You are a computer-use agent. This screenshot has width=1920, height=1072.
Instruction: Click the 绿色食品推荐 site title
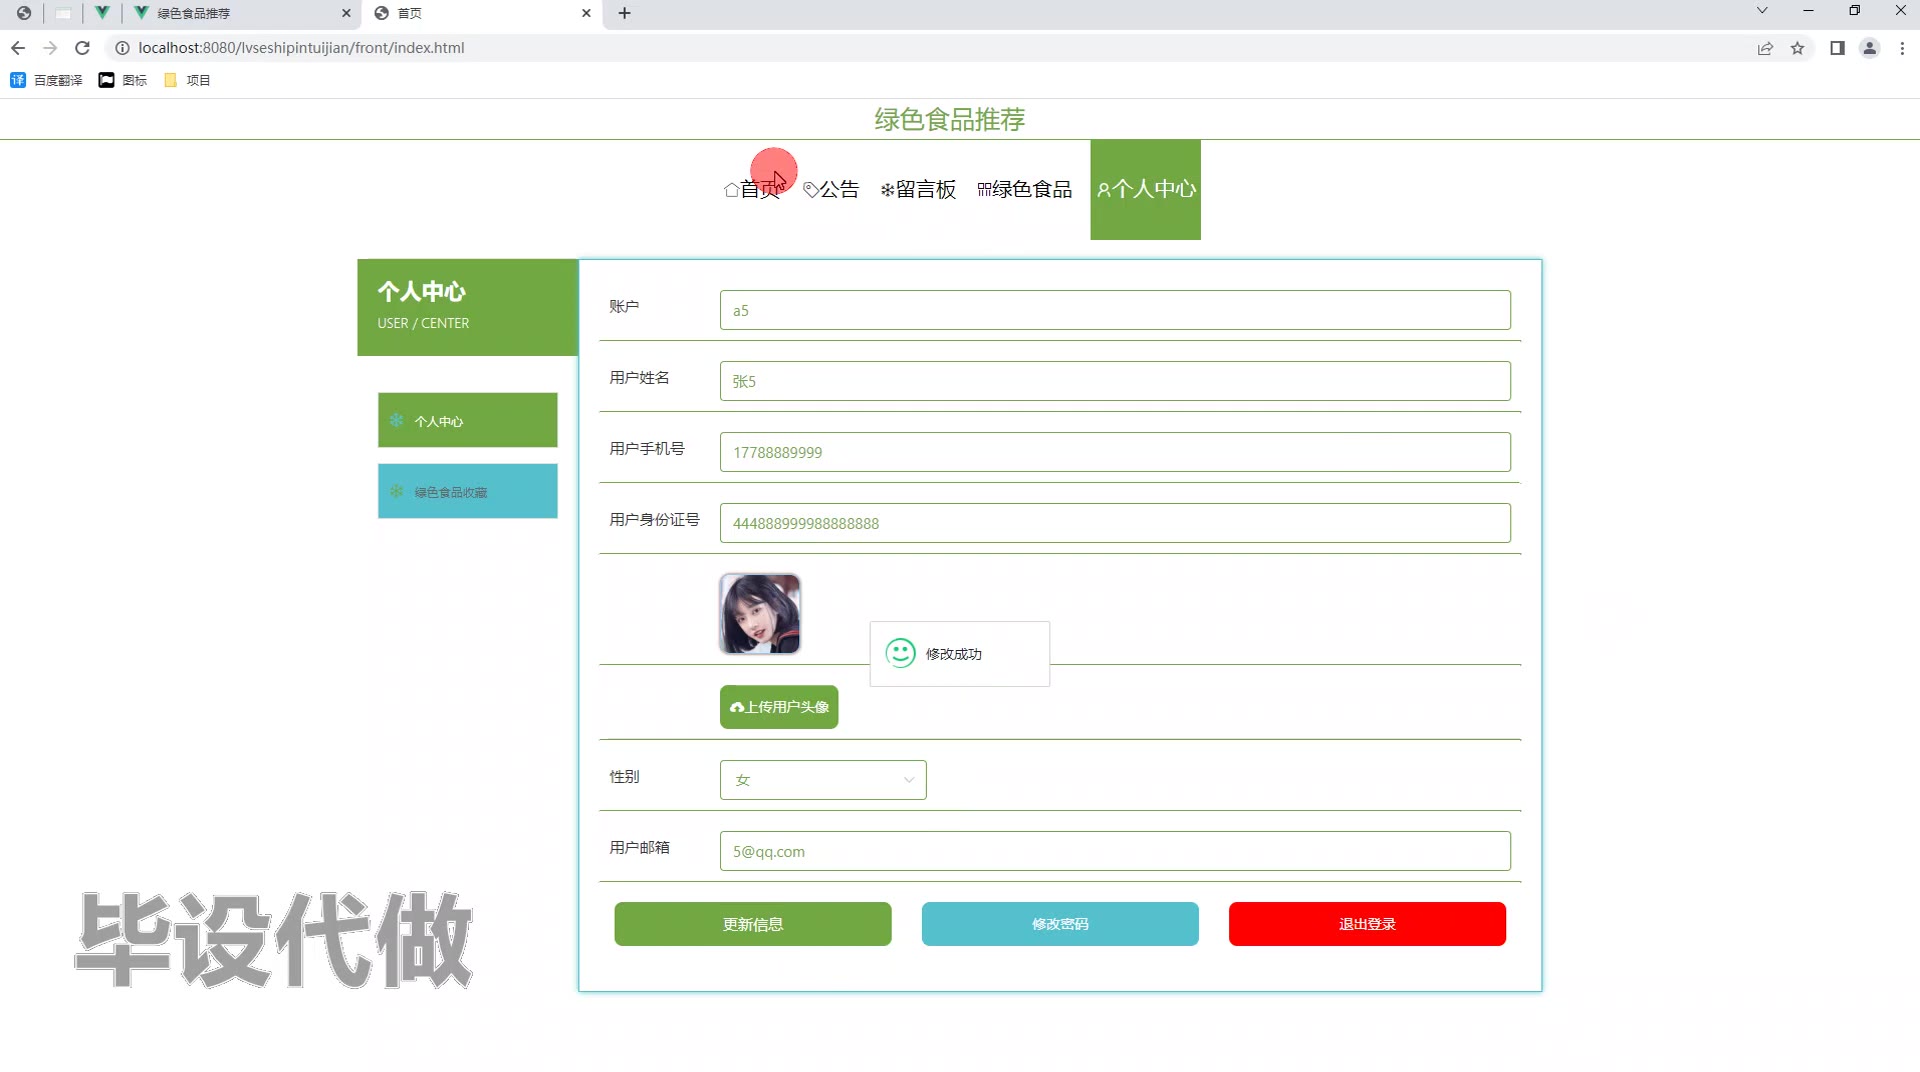tap(950, 119)
